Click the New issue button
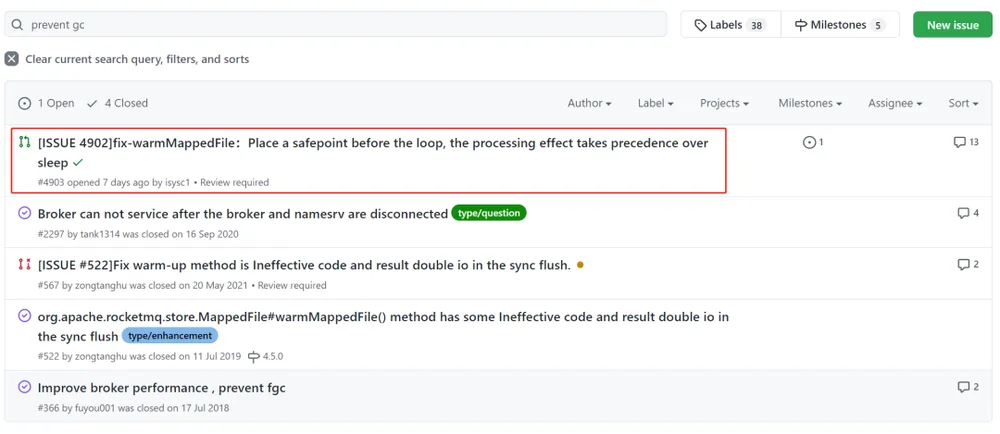Screen dimensions: 1000x434 [953, 25]
